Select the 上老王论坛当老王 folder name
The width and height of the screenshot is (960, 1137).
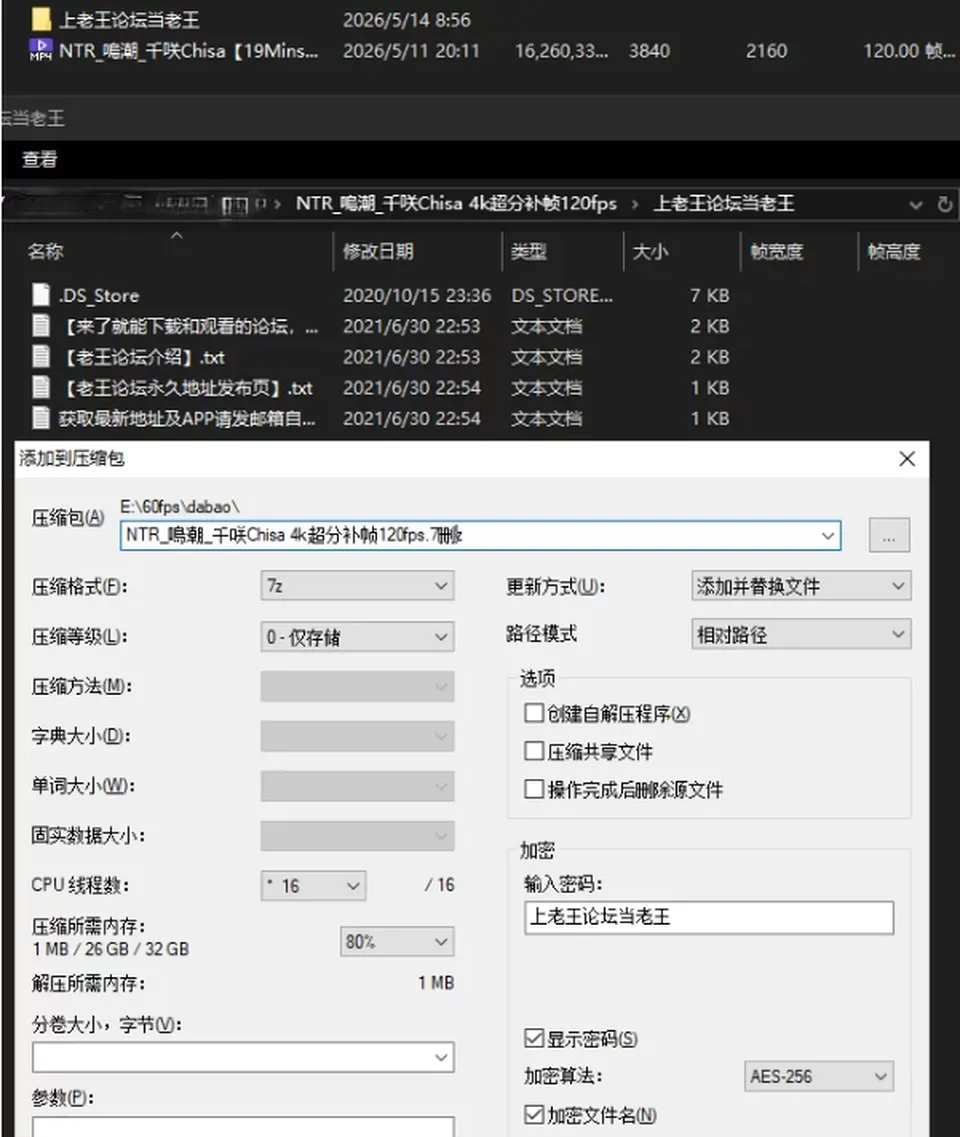(129, 20)
